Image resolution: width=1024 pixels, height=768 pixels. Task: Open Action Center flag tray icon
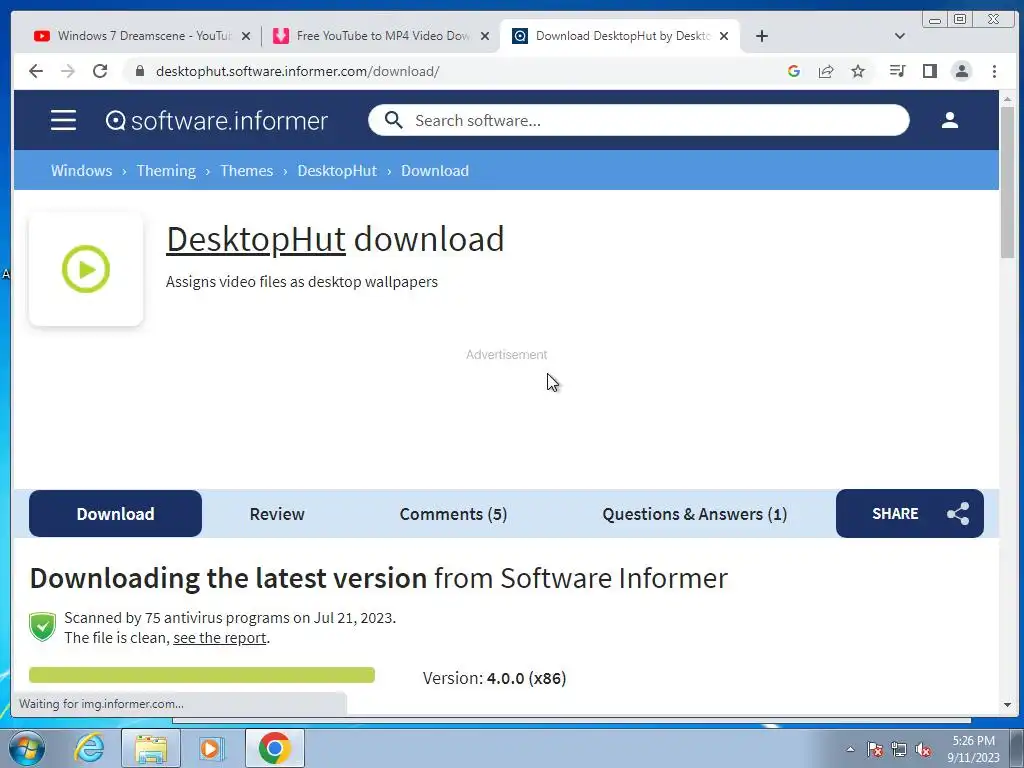[875, 749]
